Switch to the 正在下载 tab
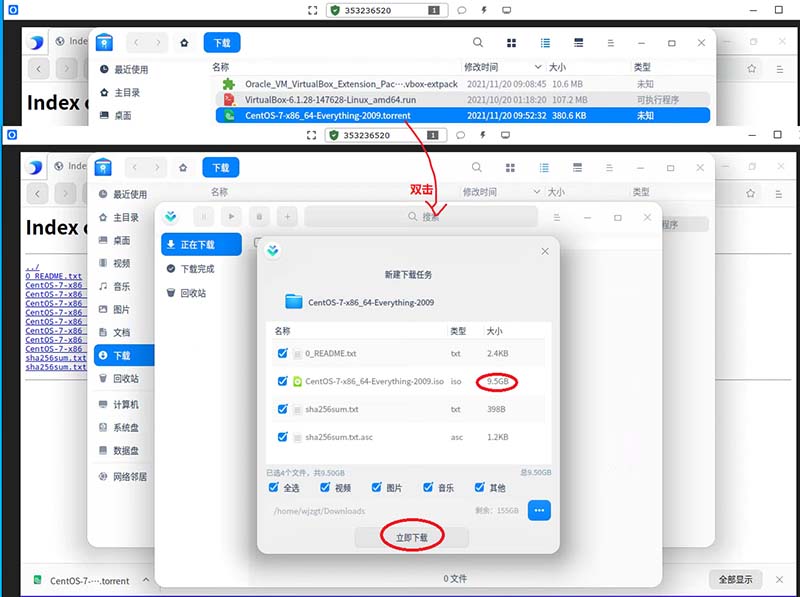800x597 pixels. pyautogui.click(x=202, y=244)
